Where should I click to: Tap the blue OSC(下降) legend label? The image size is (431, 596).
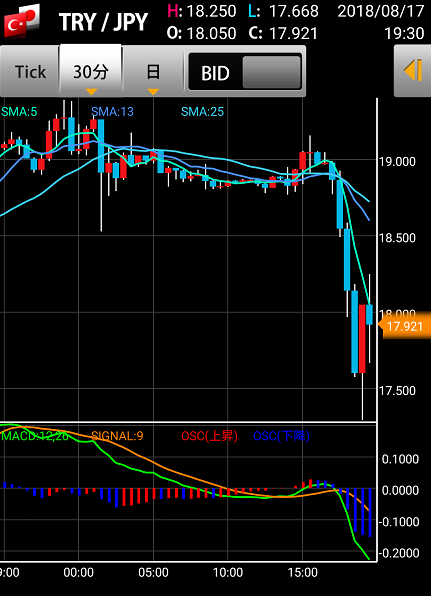coord(281,436)
